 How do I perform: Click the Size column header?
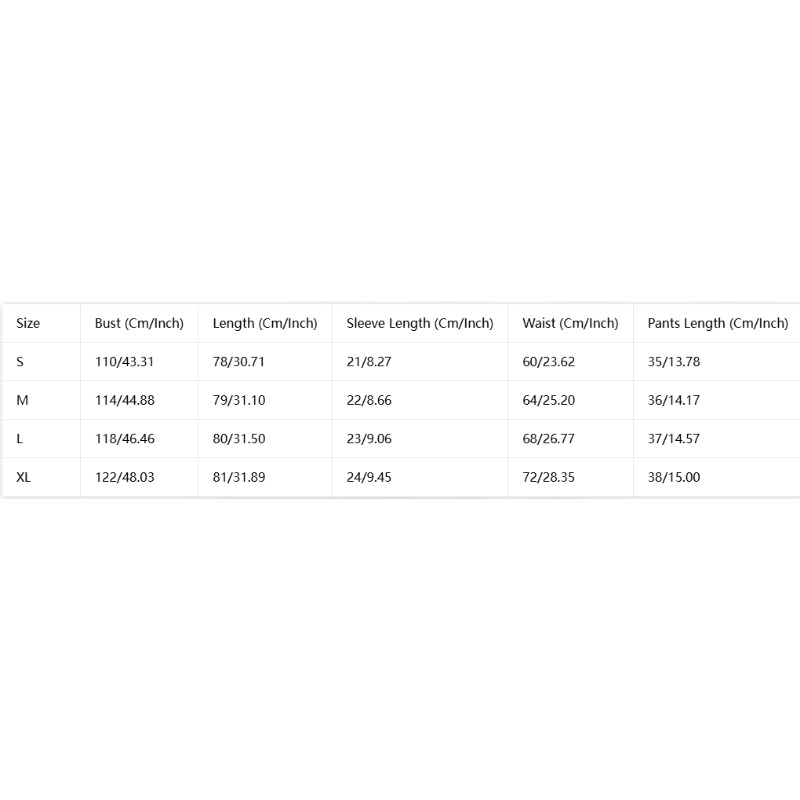click(x=28, y=323)
